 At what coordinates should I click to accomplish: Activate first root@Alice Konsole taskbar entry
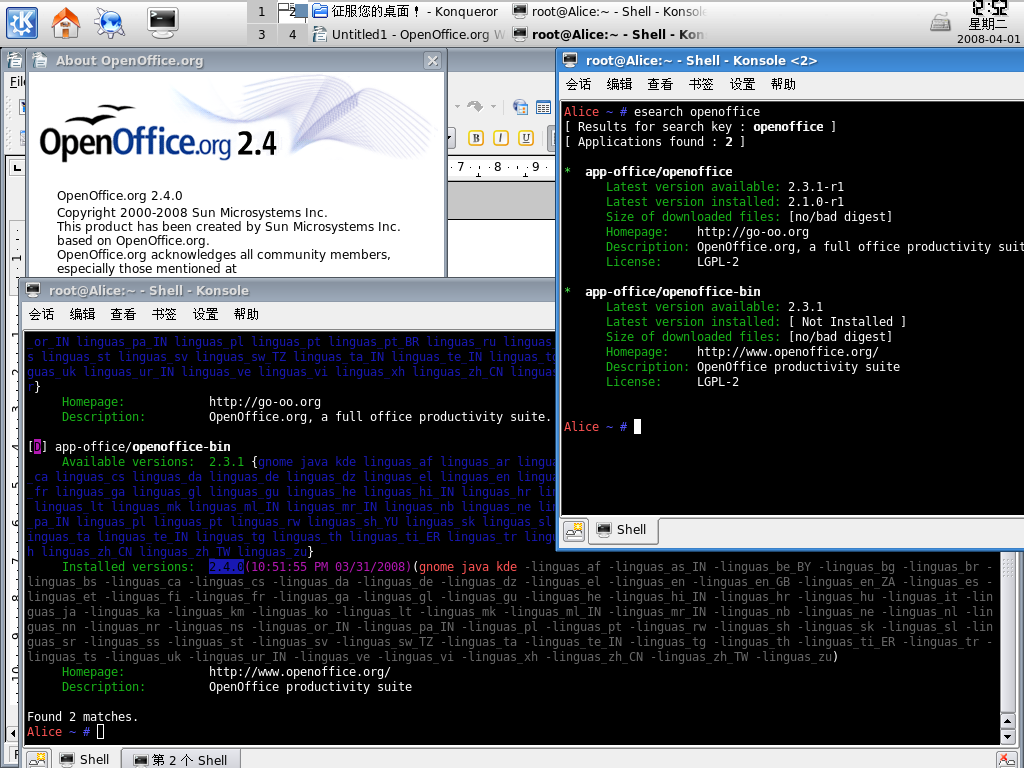[610, 12]
